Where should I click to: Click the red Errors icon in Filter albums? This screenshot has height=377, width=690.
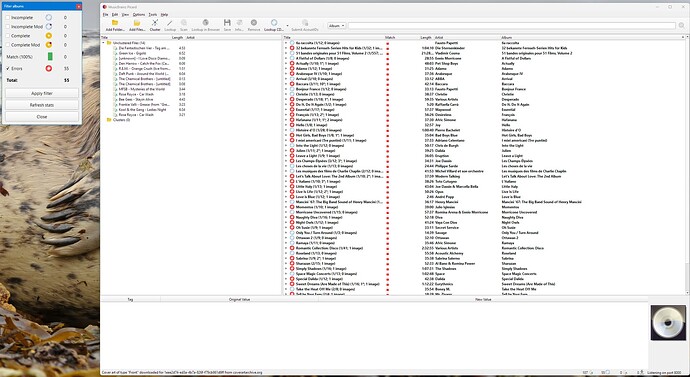[x=49, y=69]
